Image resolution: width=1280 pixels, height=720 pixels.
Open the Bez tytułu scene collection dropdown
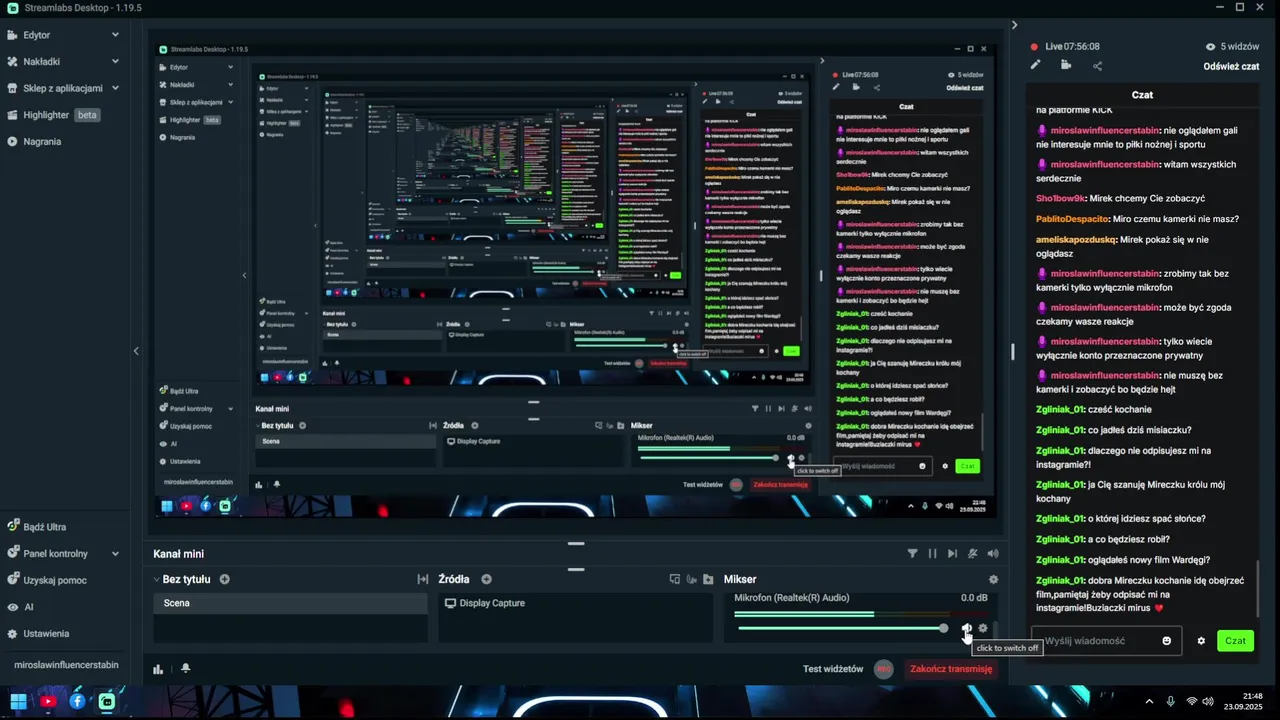coord(181,579)
